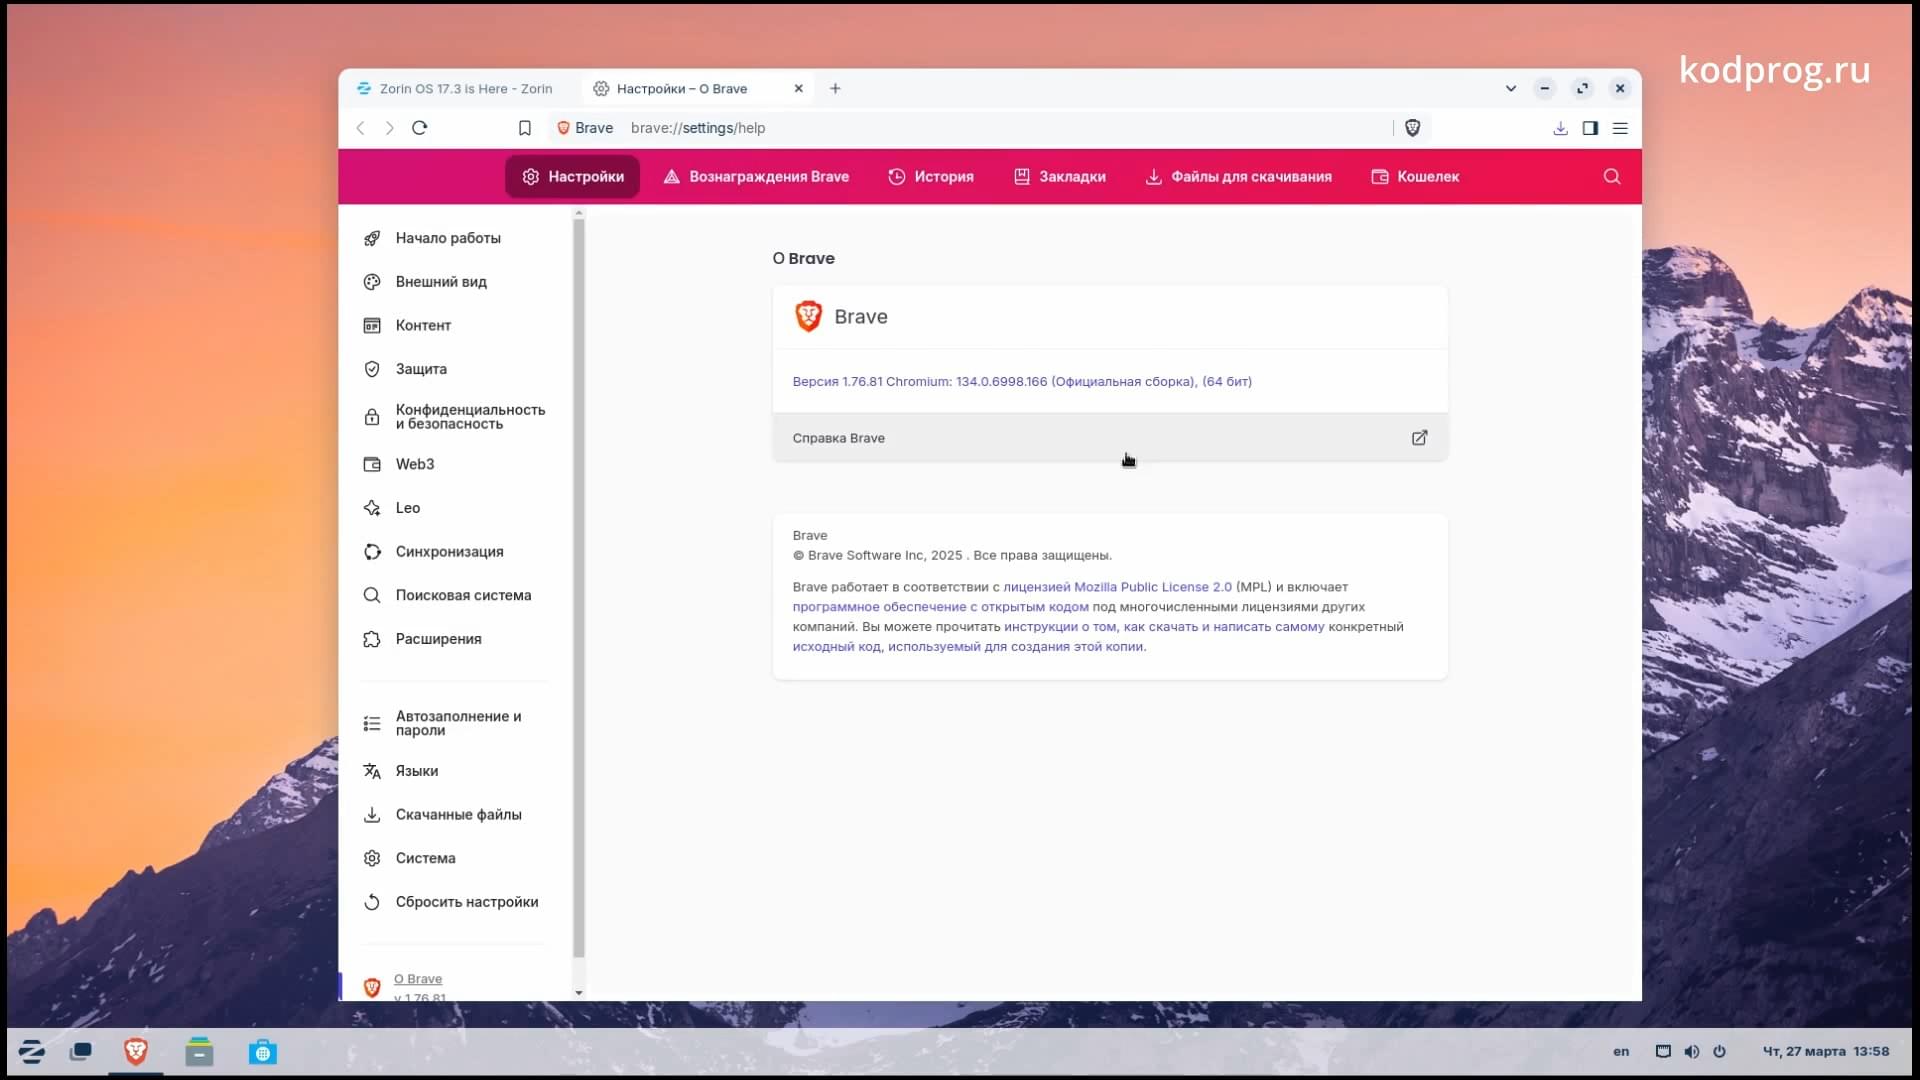1920x1080 pixels.
Task: Open the Files app from taskbar
Action: point(199,1052)
